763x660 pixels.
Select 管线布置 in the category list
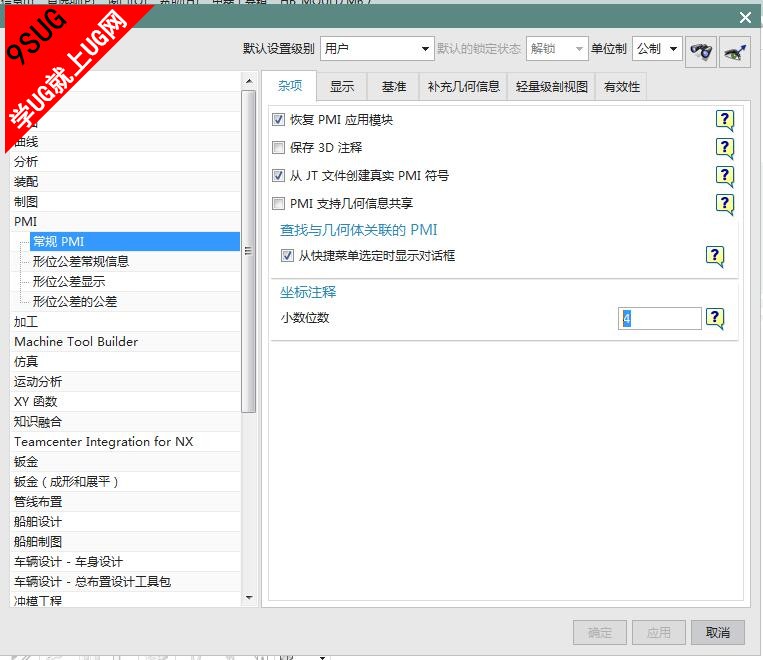125,501
